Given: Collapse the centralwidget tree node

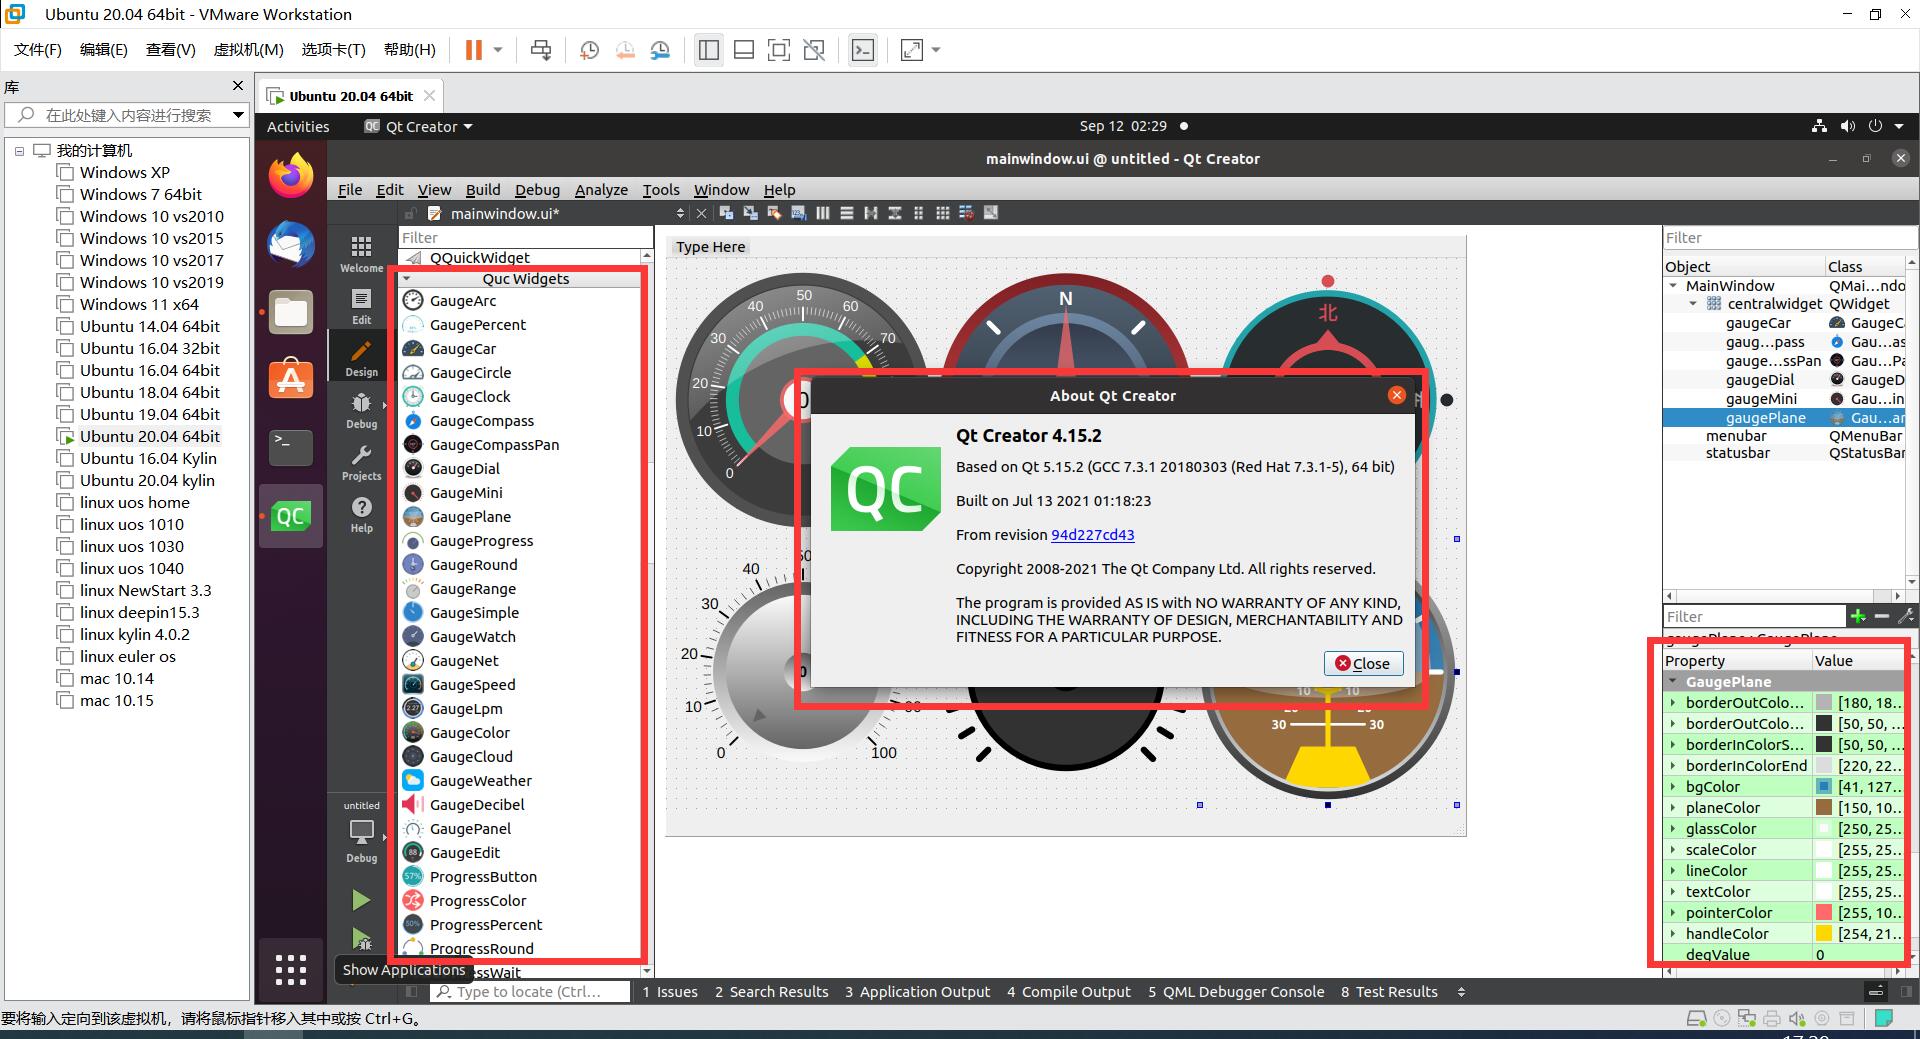Looking at the screenshot, I should (1693, 304).
